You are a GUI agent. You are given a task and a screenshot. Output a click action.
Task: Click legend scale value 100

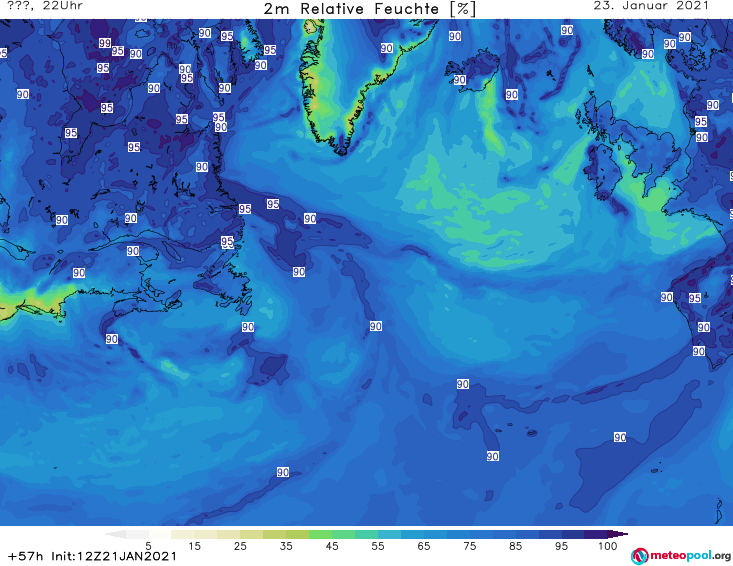click(x=608, y=546)
